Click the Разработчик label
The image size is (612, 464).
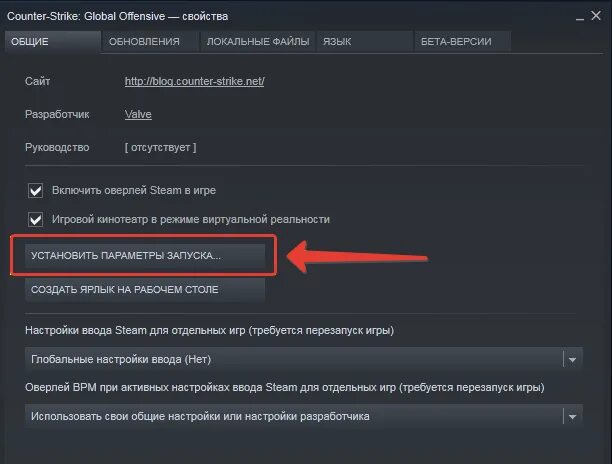click(57, 114)
